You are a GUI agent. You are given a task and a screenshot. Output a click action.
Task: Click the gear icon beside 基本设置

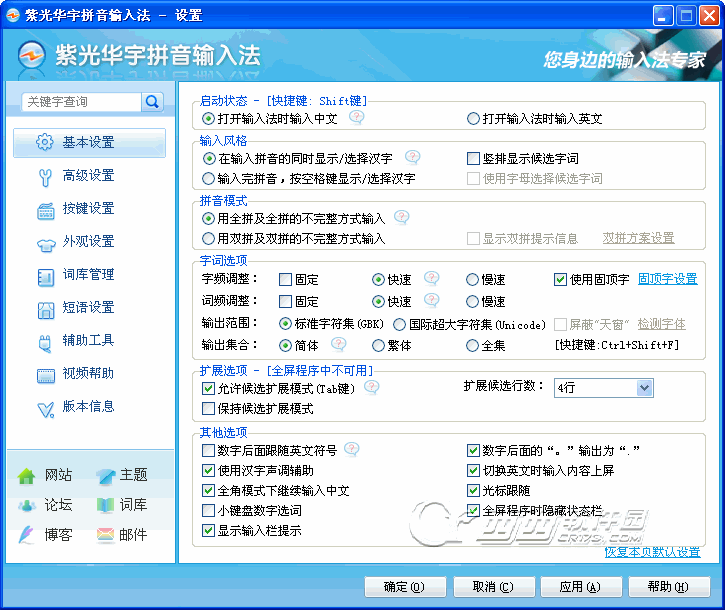pos(45,142)
